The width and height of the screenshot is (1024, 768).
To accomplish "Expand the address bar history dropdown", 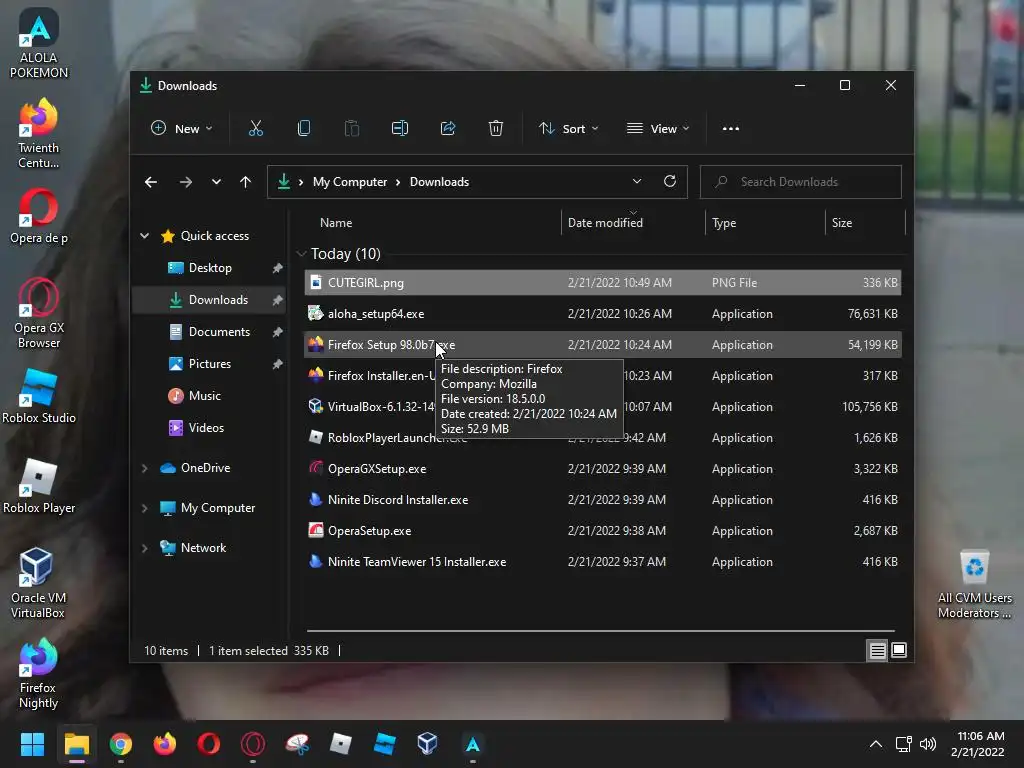I will 637,182.
